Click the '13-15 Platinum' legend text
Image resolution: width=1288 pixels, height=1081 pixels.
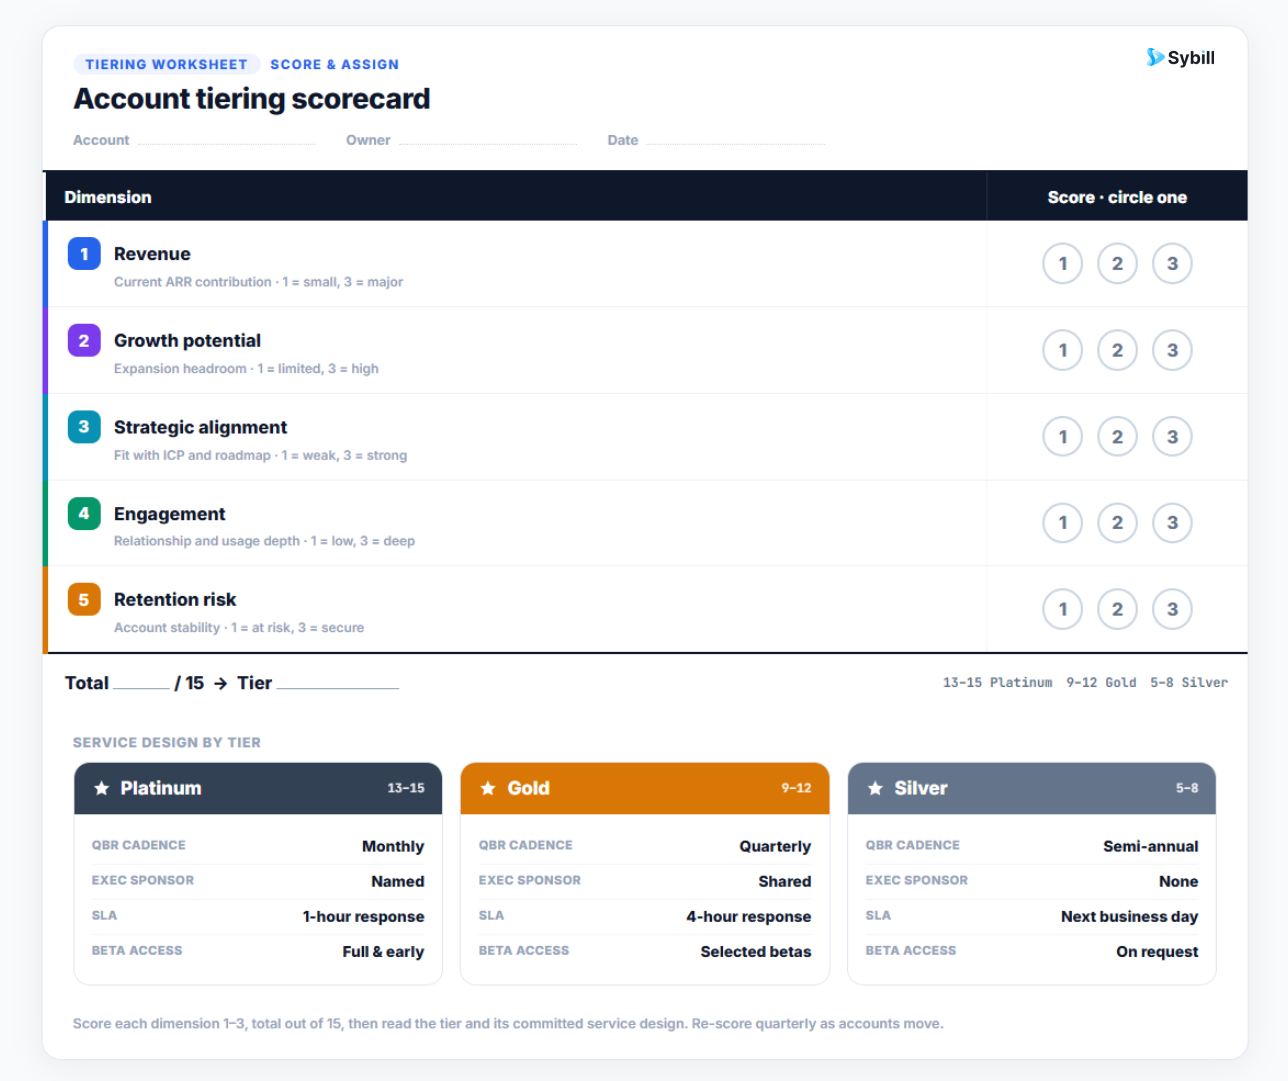[997, 682]
